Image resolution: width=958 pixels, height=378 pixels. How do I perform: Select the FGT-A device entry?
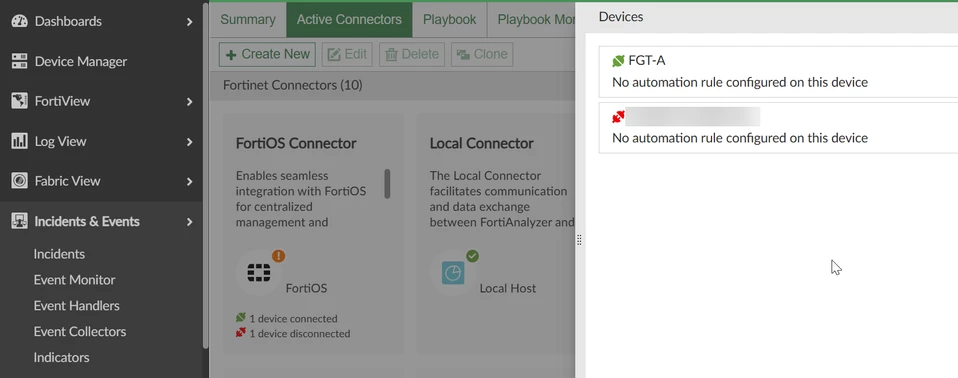tap(778, 71)
